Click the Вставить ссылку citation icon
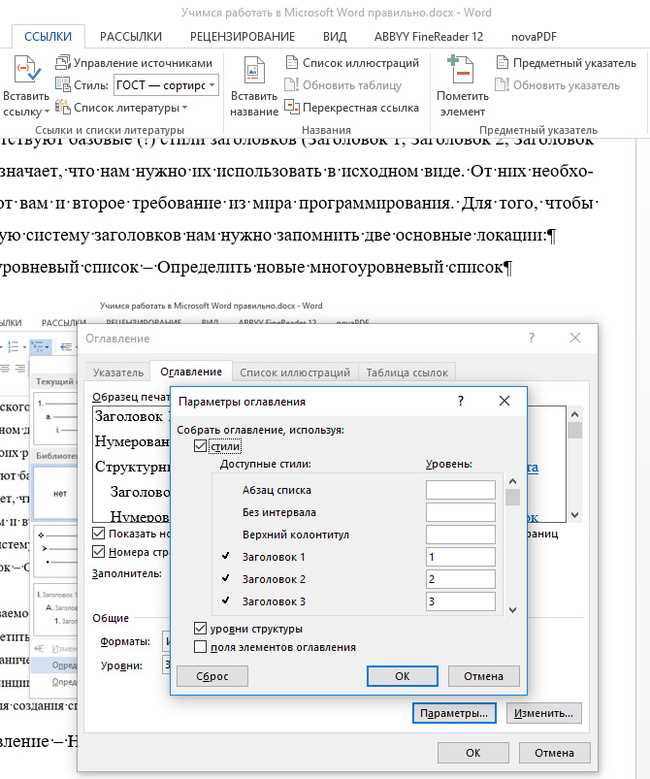Image resolution: width=650 pixels, height=779 pixels. tap(25, 71)
